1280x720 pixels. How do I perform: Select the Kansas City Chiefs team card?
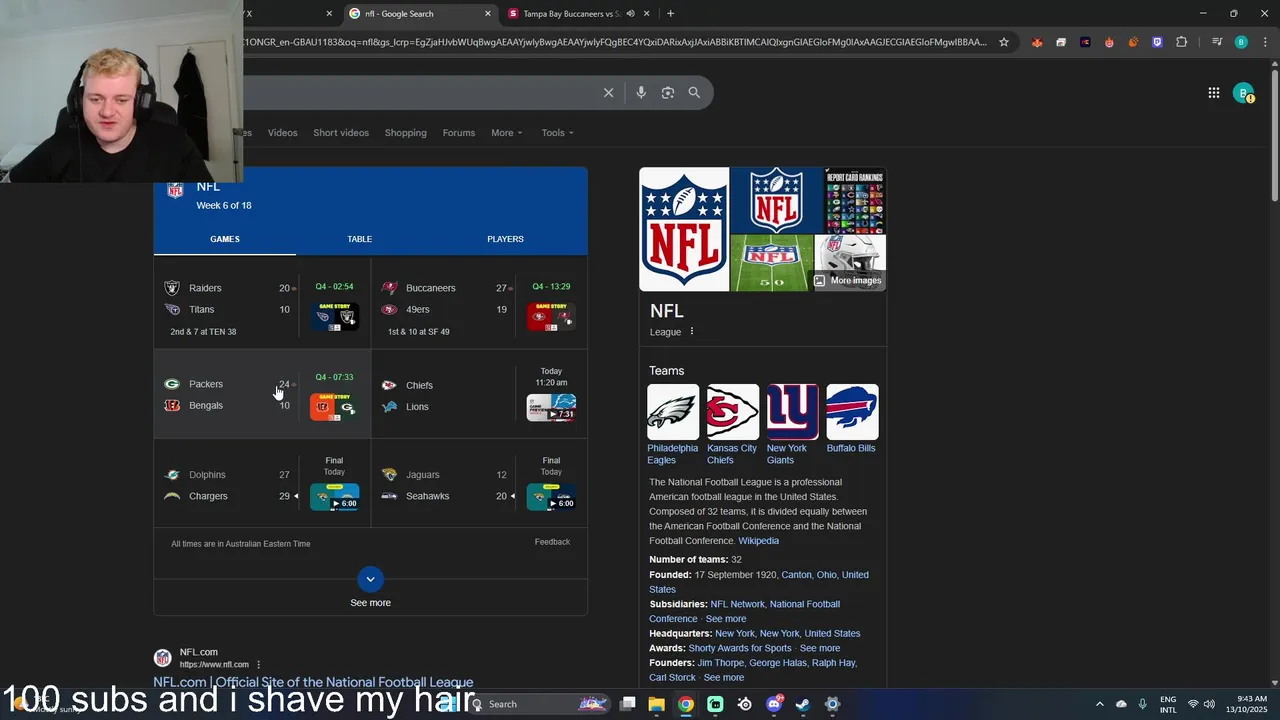732,425
